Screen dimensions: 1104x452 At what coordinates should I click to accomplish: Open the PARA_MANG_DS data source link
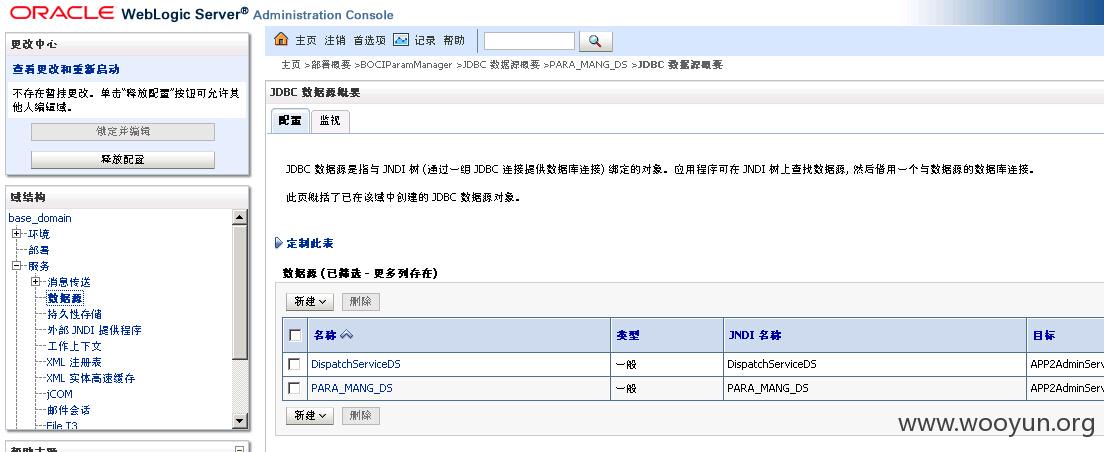(x=352, y=389)
